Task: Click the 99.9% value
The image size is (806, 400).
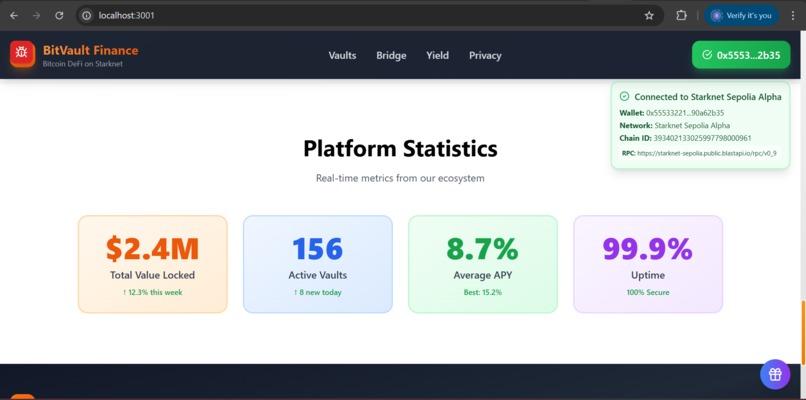Action: click(x=648, y=248)
